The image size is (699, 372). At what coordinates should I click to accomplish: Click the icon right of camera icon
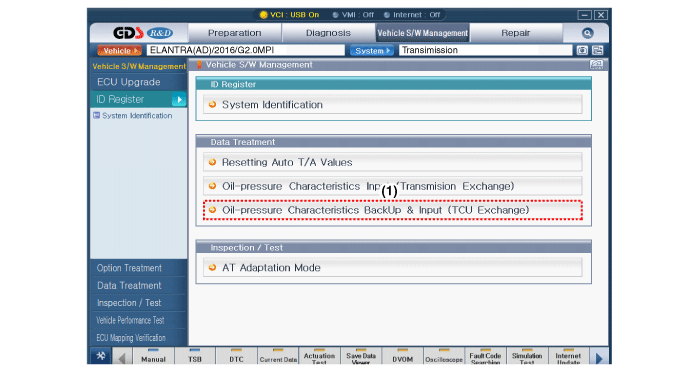tap(597, 50)
